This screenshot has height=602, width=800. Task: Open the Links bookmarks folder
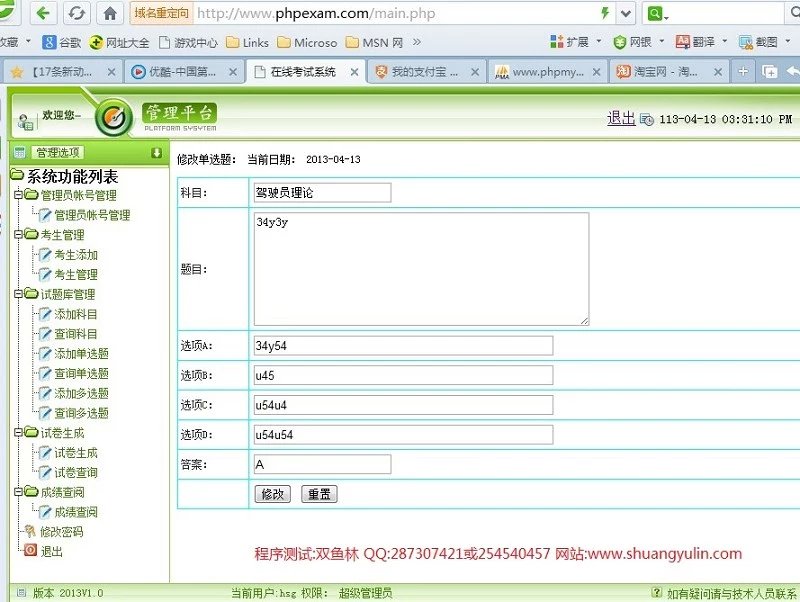[x=247, y=42]
